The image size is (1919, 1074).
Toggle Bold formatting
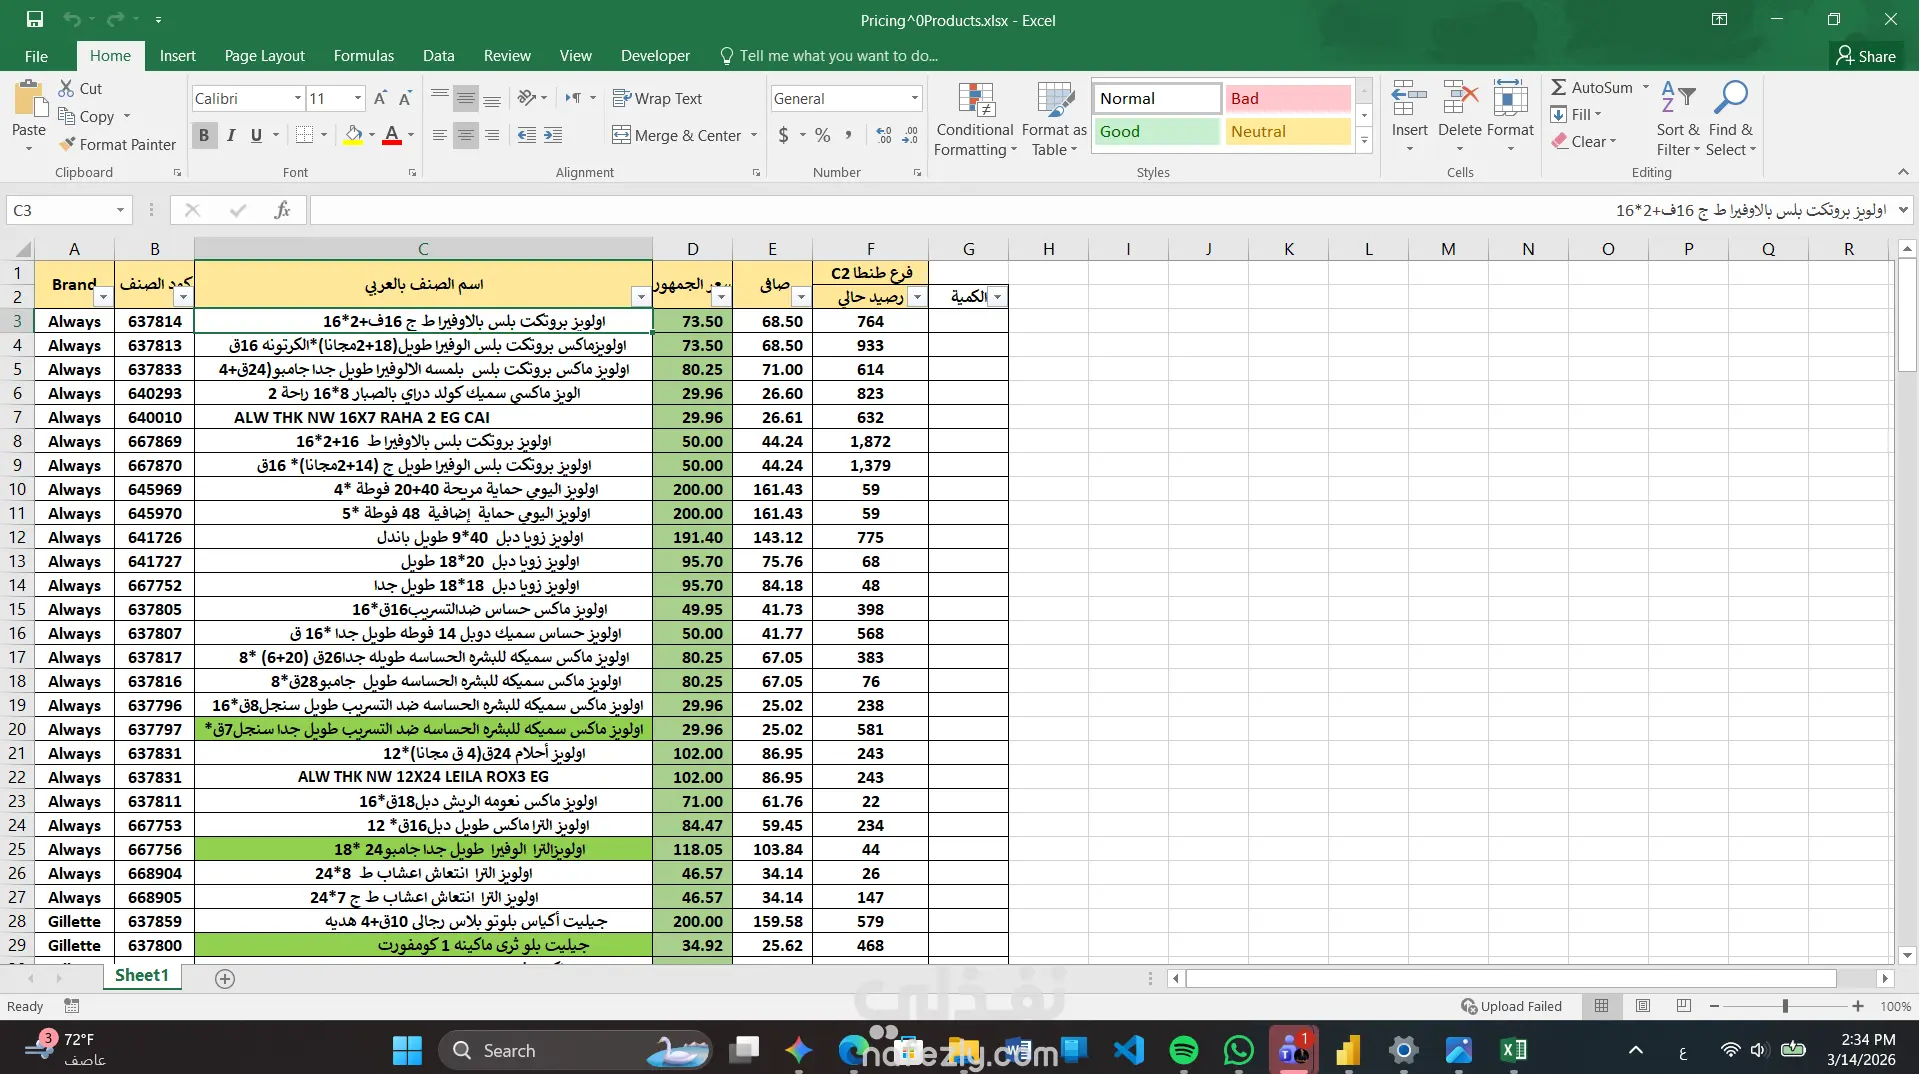point(204,135)
